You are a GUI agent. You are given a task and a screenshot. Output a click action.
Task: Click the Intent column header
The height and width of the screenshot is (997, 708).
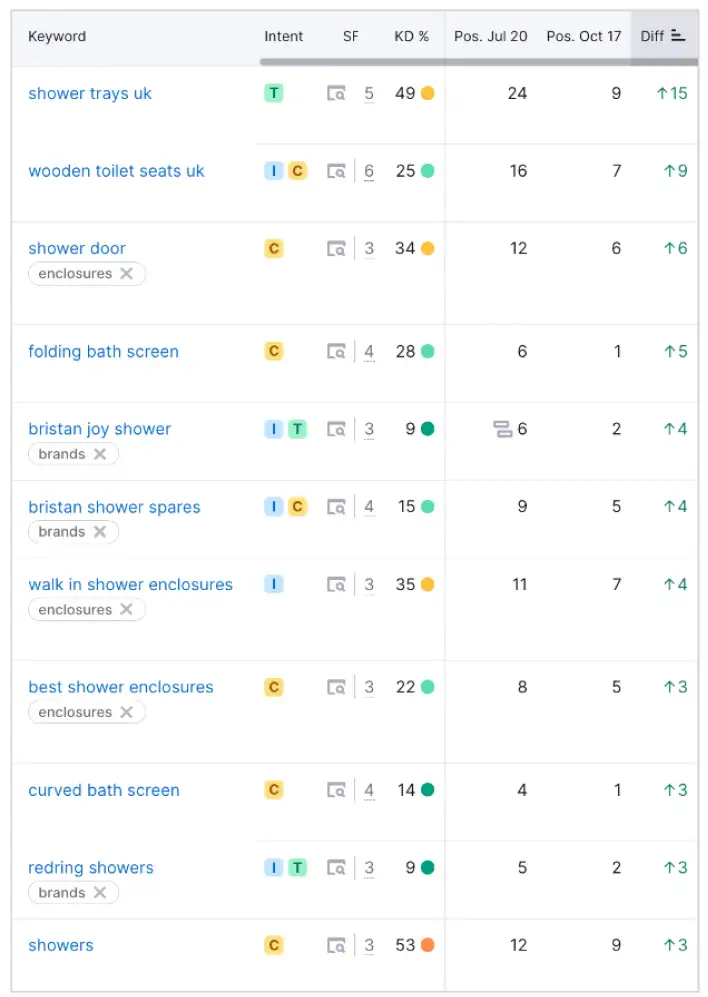point(284,36)
